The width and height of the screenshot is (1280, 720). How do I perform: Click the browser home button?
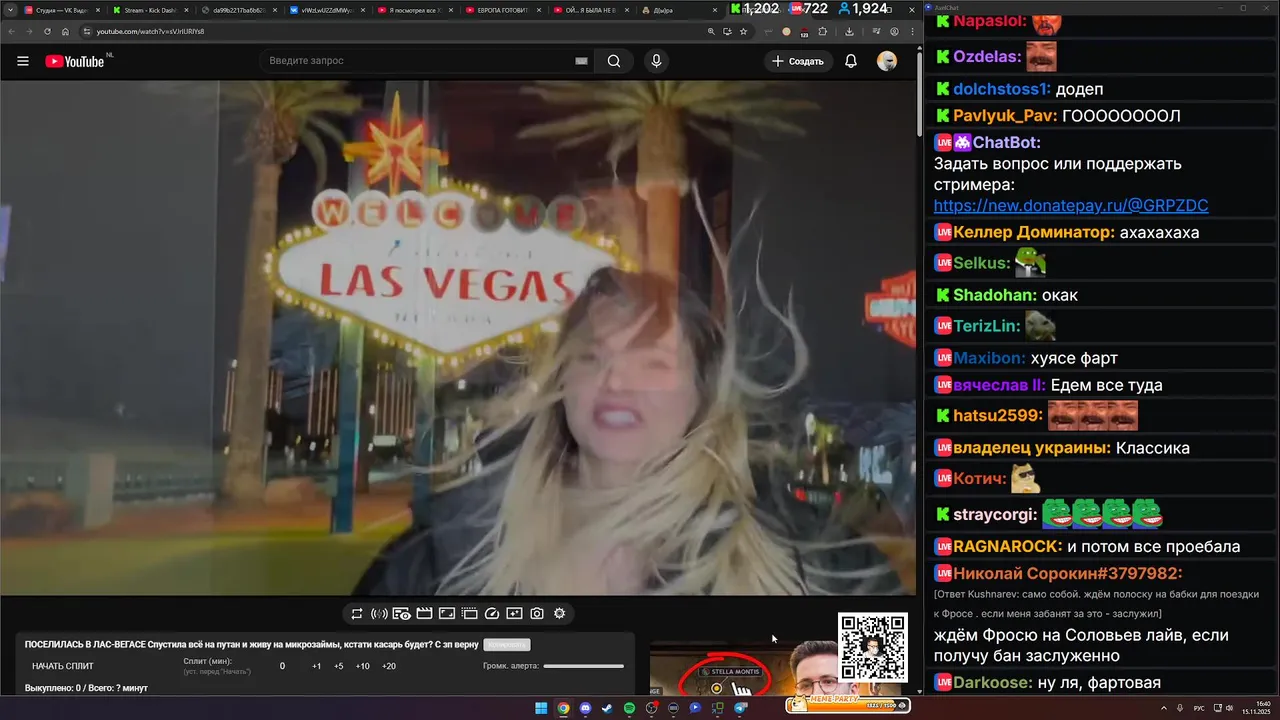[65, 31]
